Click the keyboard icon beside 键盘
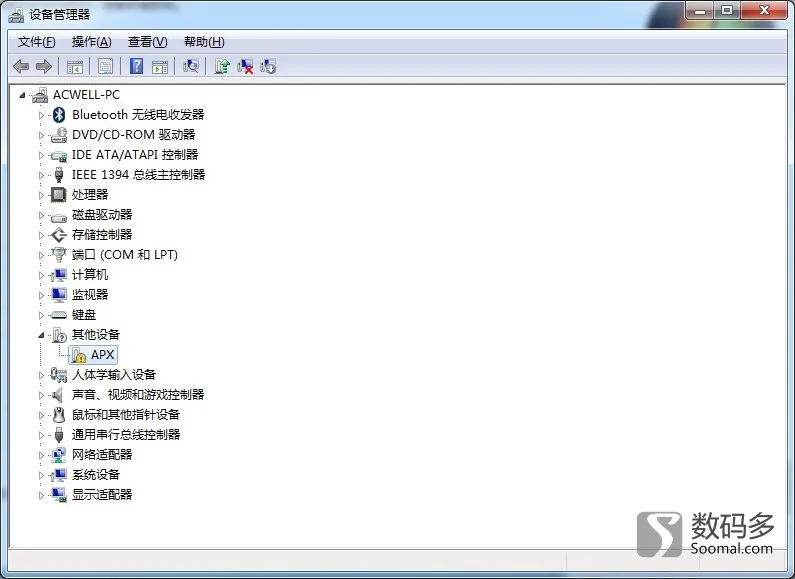This screenshot has width=795, height=579. (59, 315)
